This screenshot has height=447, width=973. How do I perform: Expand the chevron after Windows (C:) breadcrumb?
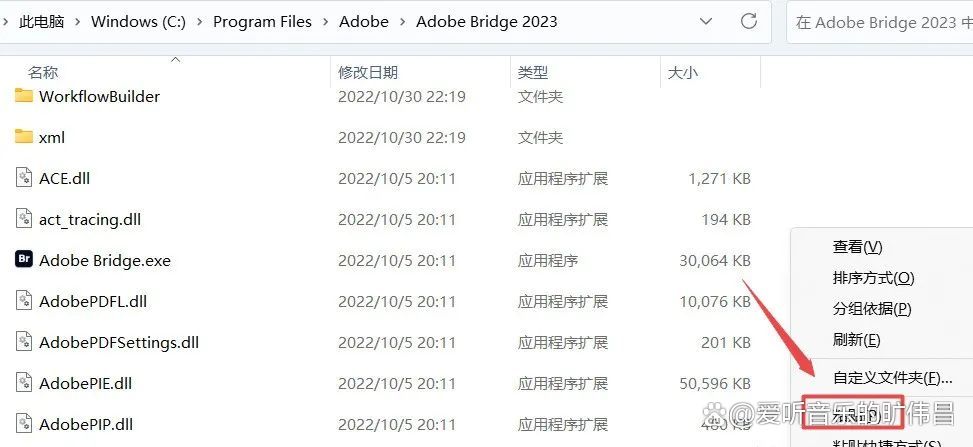pyautogui.click(x=200, y=22)
